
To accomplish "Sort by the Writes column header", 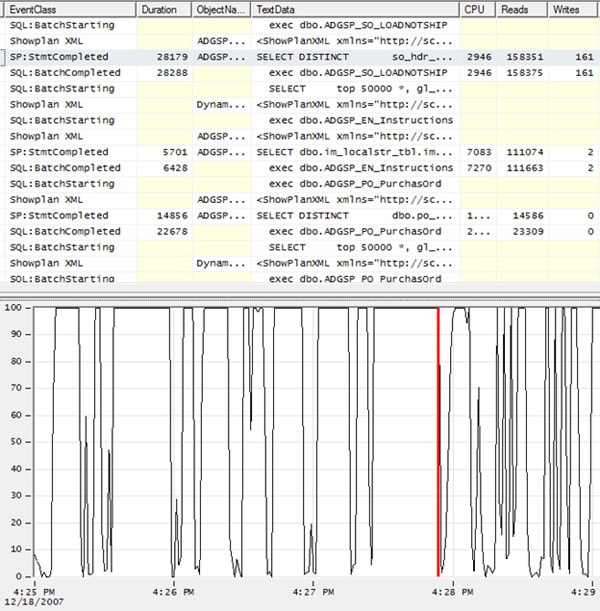I will [574, 10].
